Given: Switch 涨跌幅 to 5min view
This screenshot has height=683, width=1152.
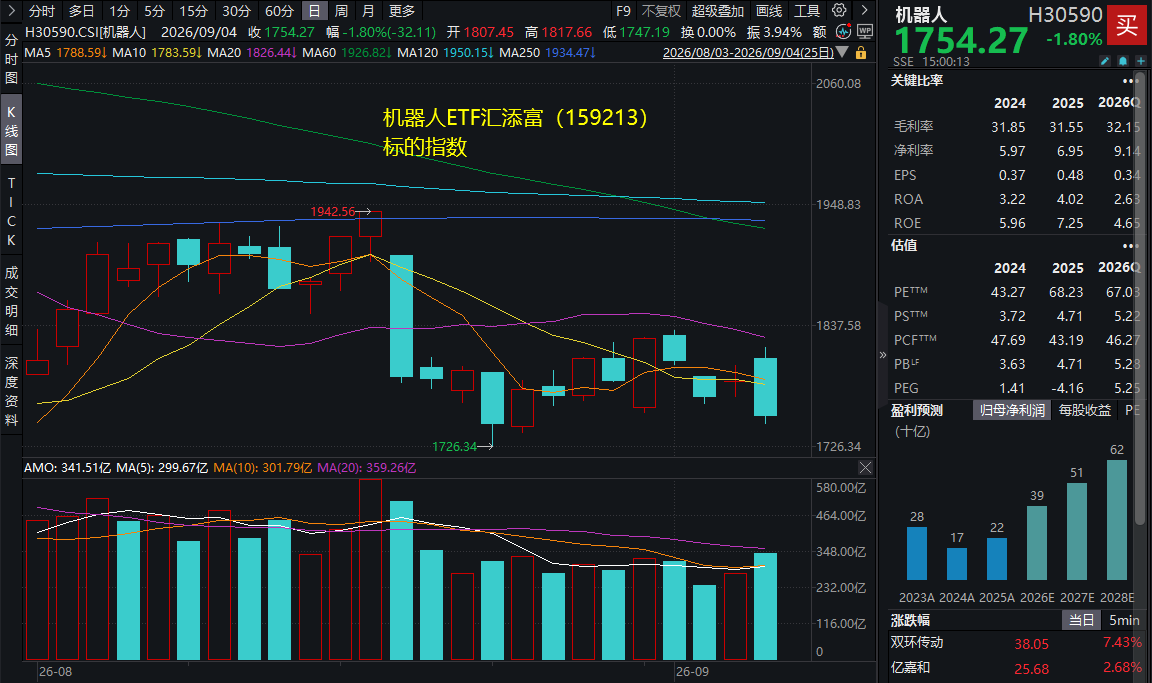Looking at the screenshot, I should [x=1124, y=620].
